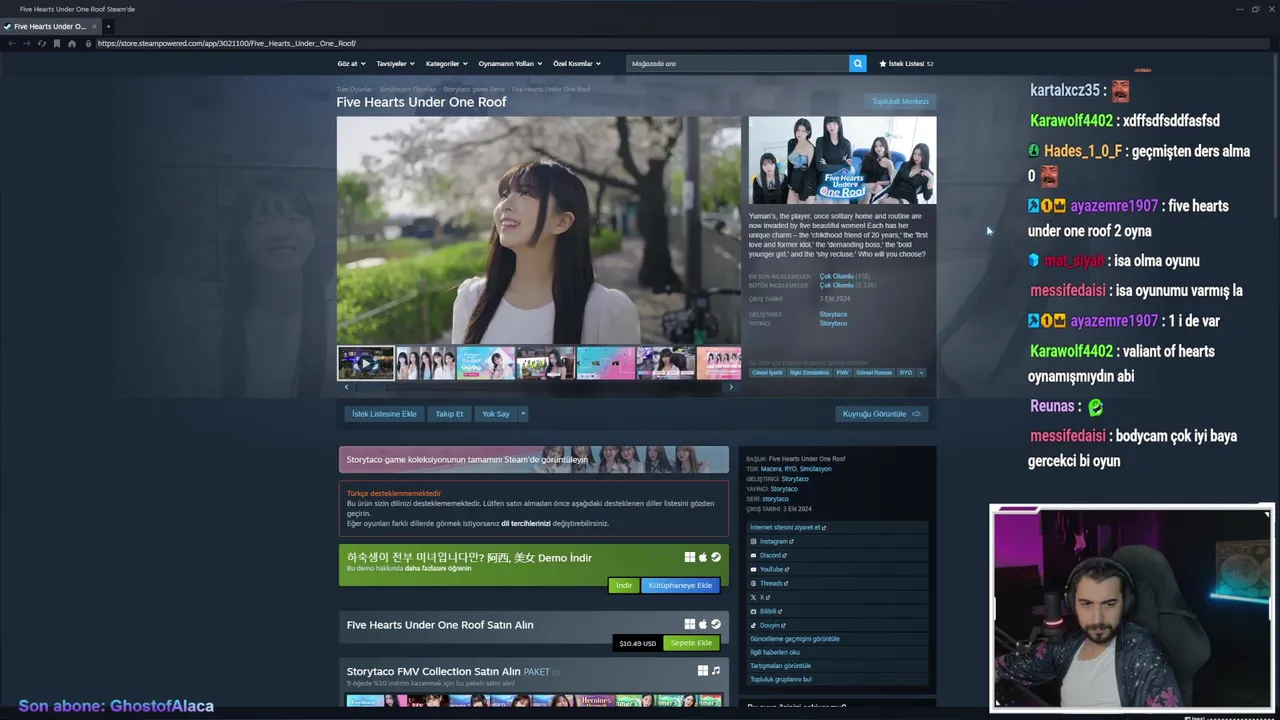Image resolution: width=1280 pixels, height=720 pixels.
Task: Open the dropdown arrow next to Yok Say
Action: tap(522, 414)
